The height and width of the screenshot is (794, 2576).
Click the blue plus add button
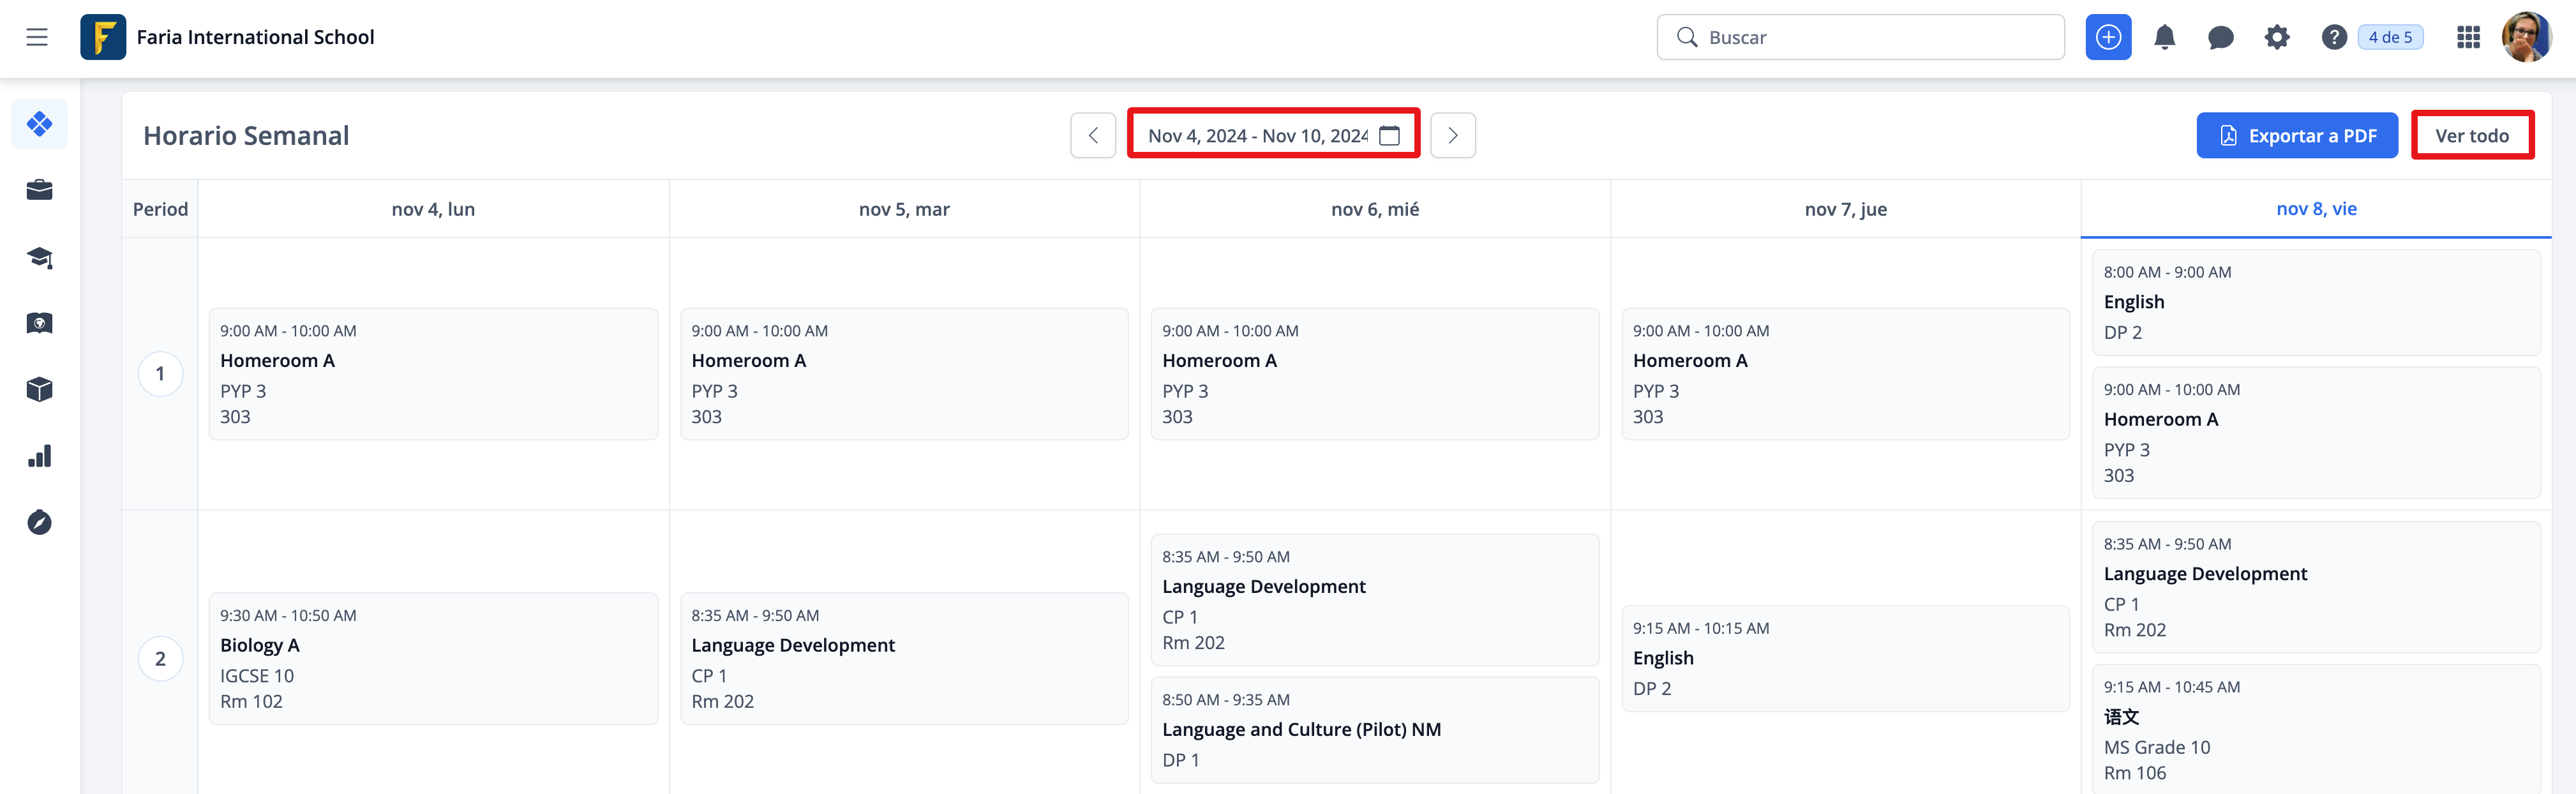2108,37
